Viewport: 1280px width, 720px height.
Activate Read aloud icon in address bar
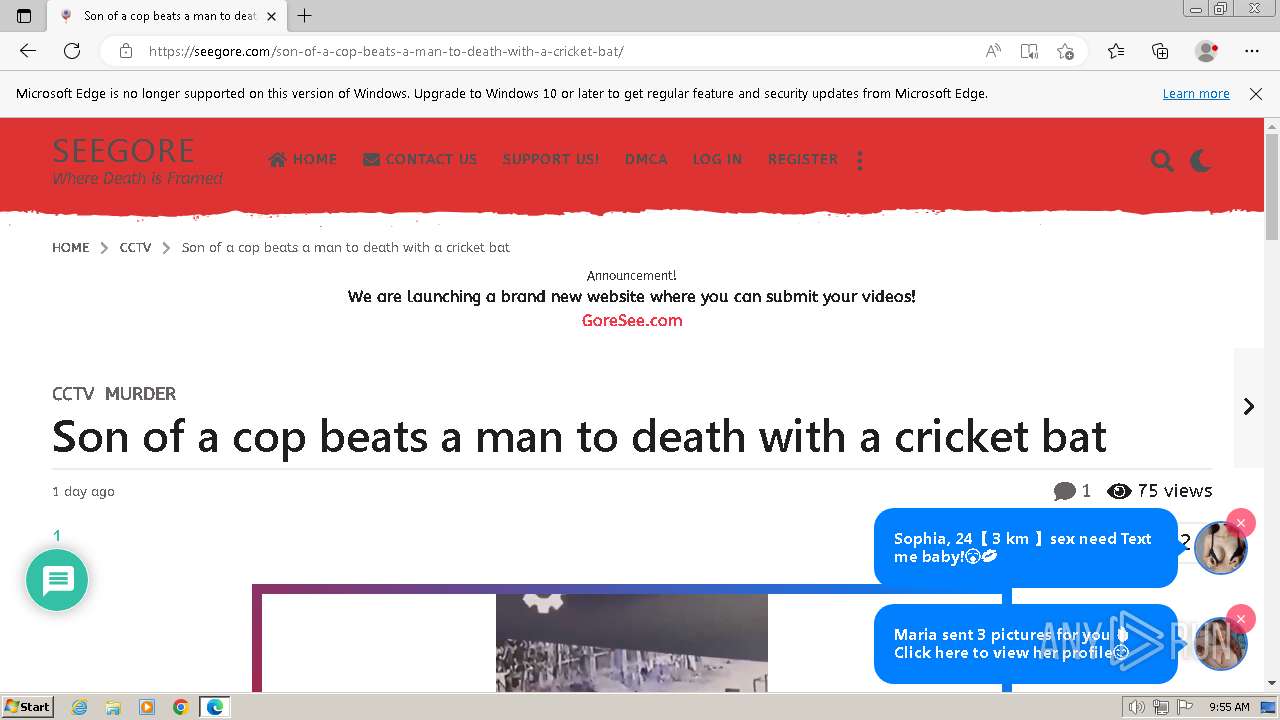coord(993,51)
